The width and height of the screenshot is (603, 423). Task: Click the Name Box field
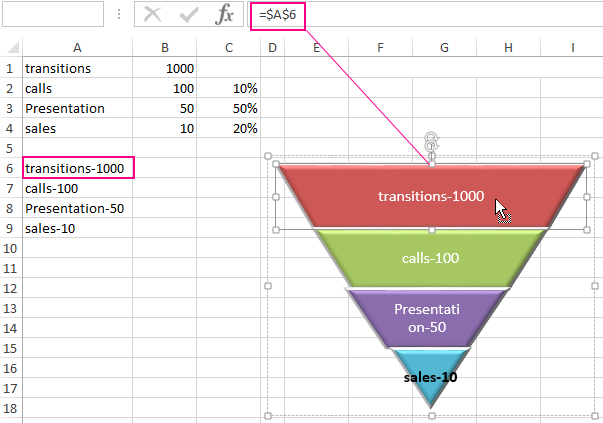(x=52, y=15)
